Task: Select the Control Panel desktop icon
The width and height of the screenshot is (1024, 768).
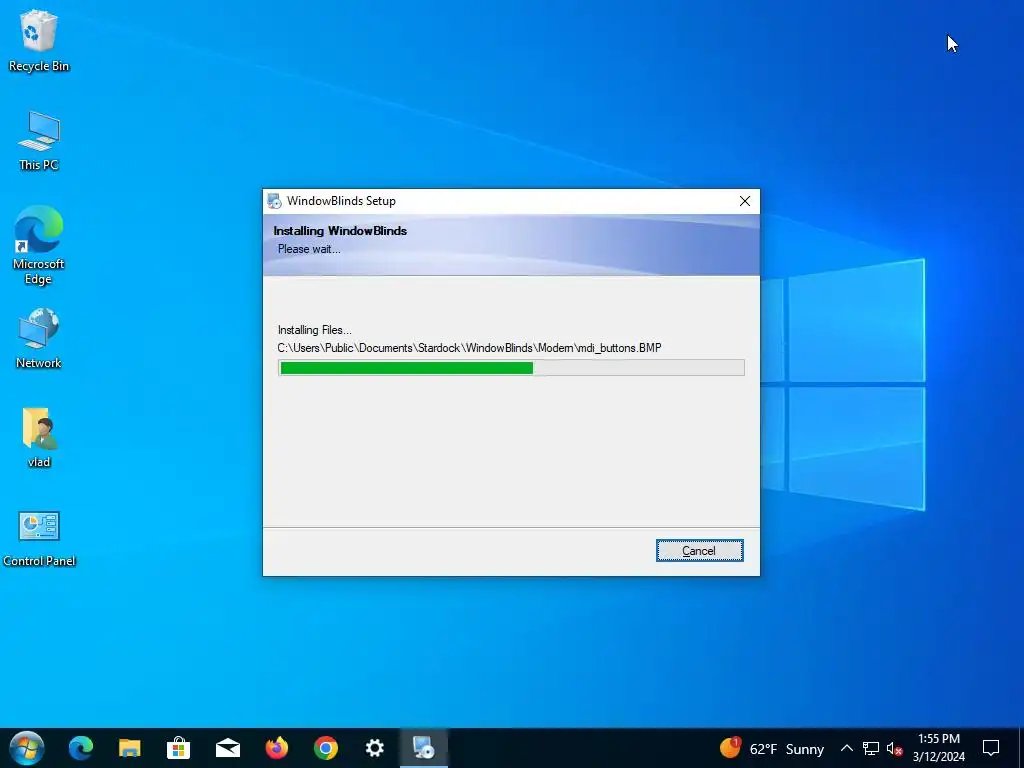Action: [39, 539]
